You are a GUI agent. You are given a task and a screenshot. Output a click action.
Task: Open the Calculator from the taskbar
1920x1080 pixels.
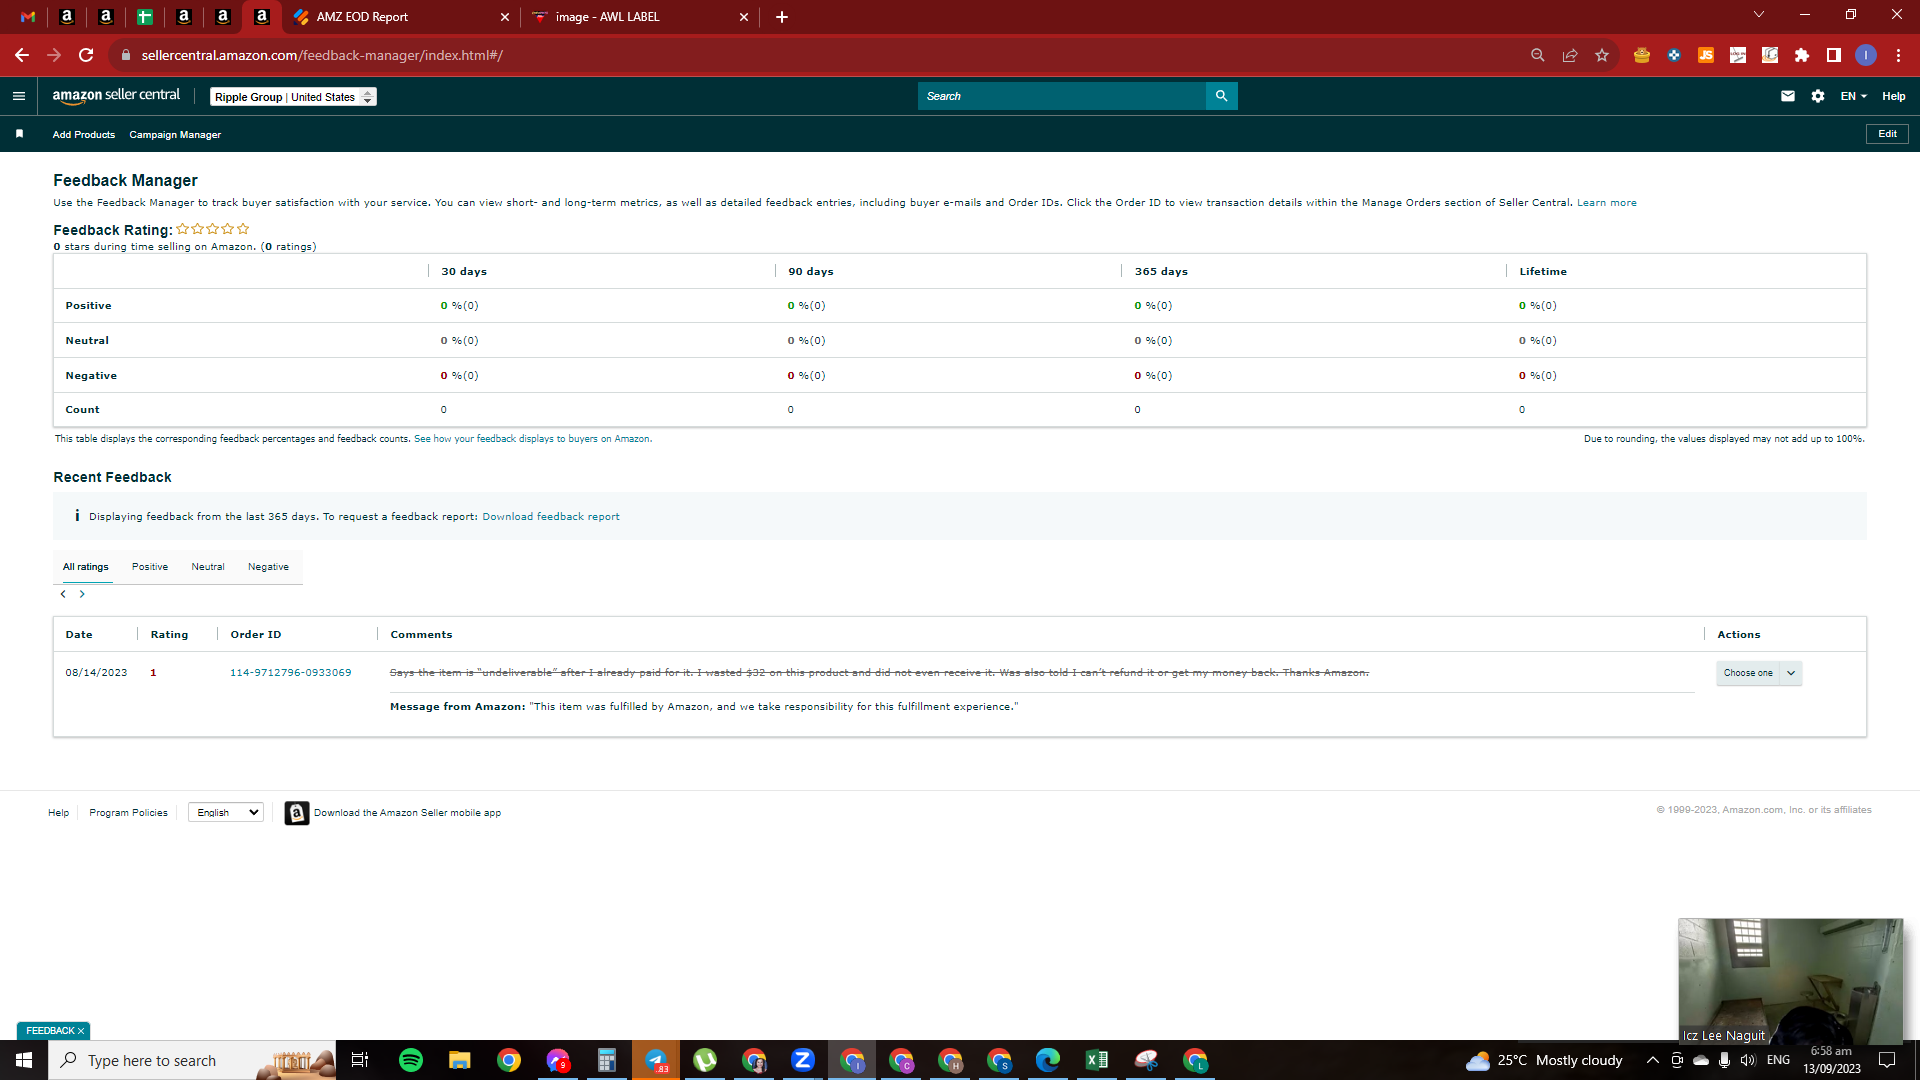[x=607, y=1060]
